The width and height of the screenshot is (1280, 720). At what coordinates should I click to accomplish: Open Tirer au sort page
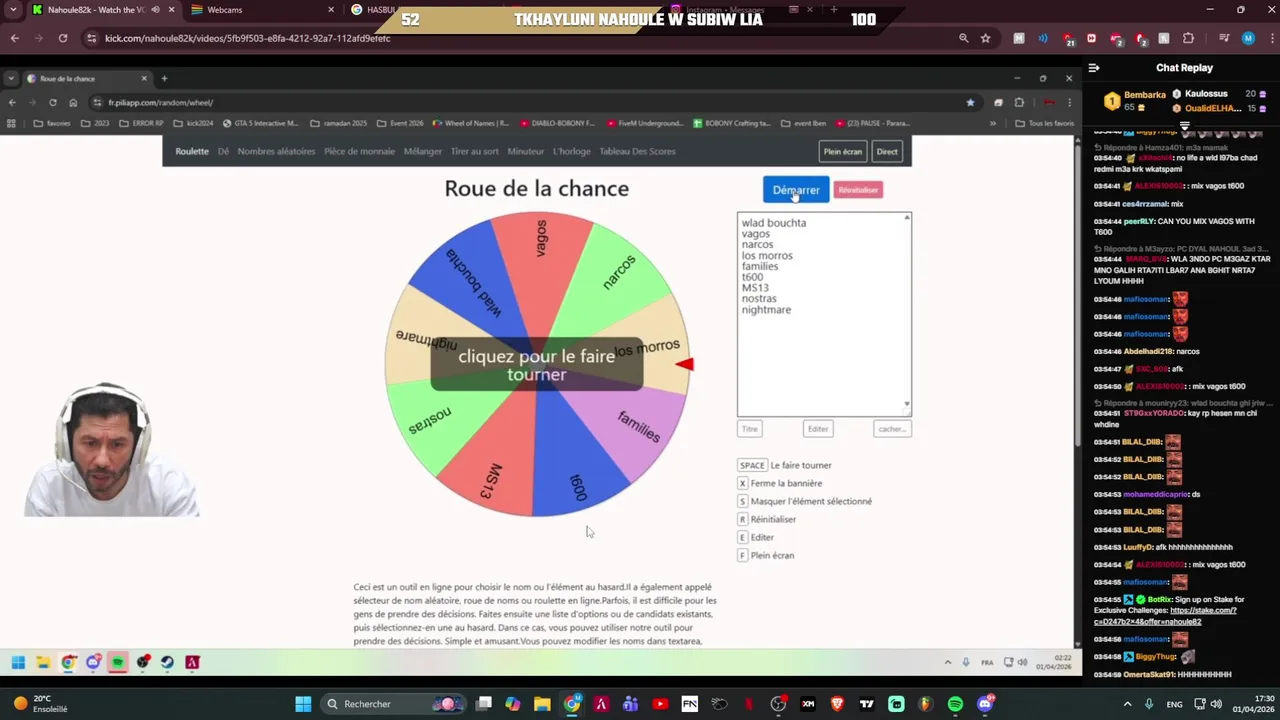pos(474,152)
